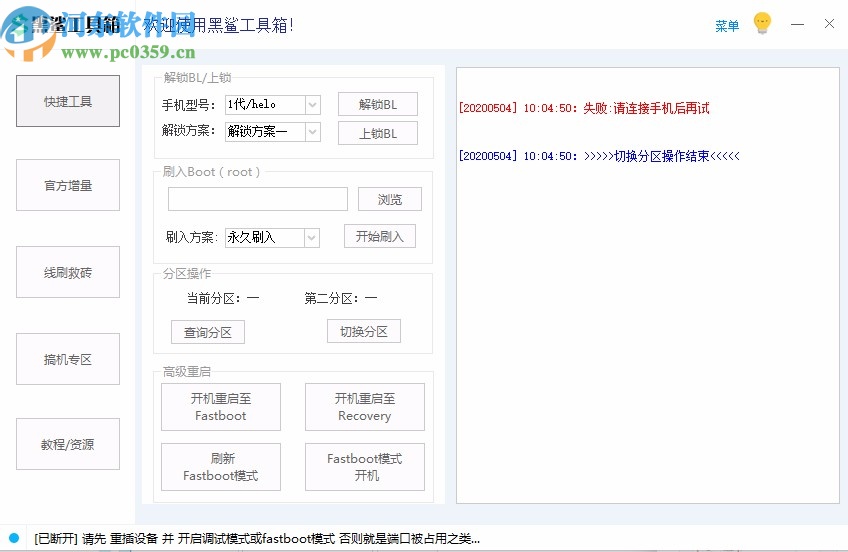Click the blue connection status dot

15,538
